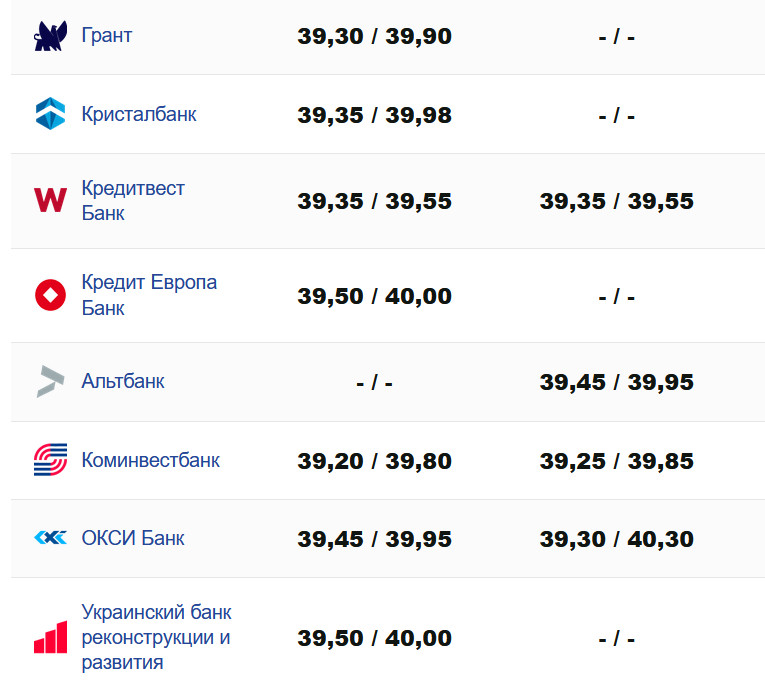Go to the Альтбанк link
The image size is (765, 683).
tap(123, 381)
